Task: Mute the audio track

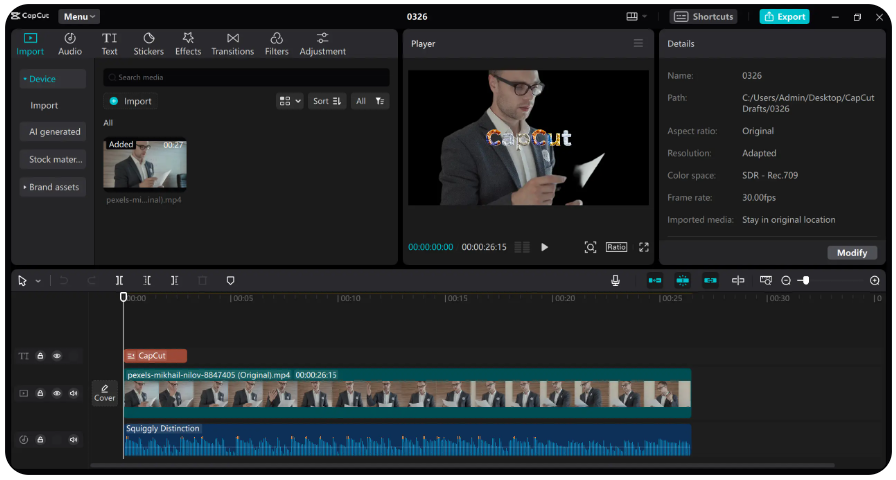Action: coord(73,439)
